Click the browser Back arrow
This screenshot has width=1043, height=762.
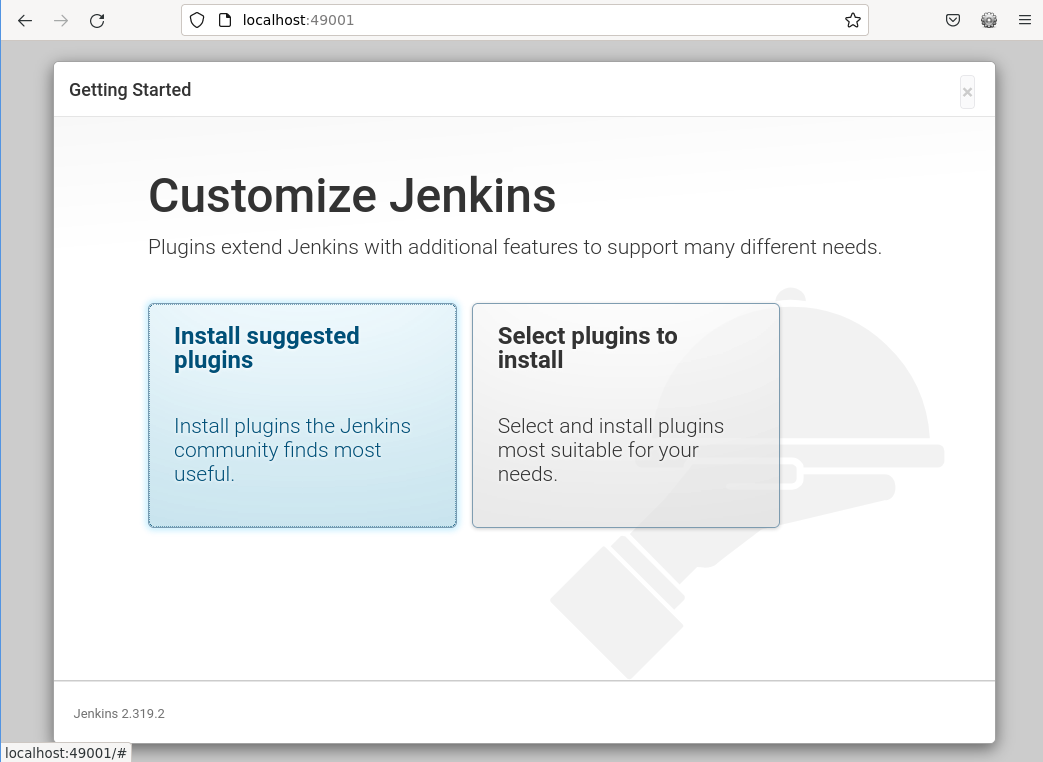pyautogui.click(x=25, y=20)
